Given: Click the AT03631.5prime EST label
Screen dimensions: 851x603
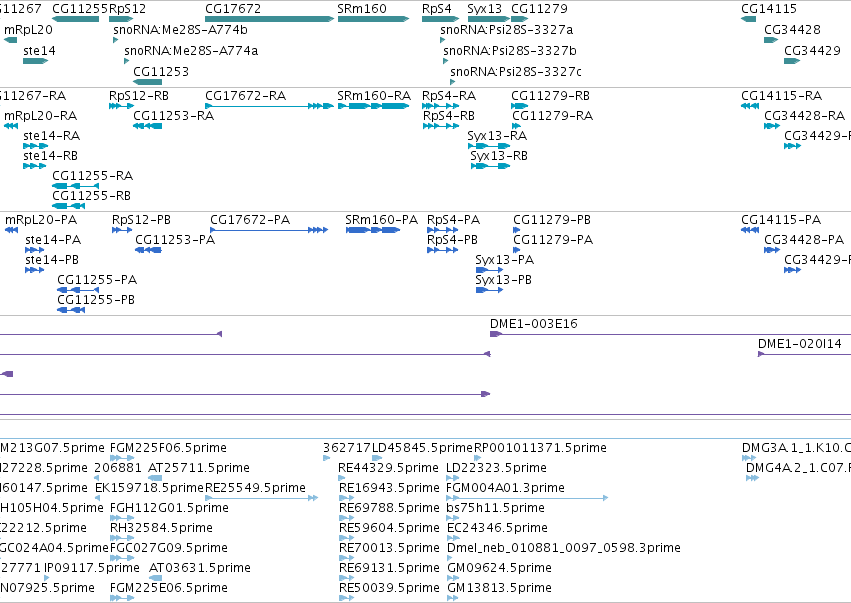Looking at the screenshot, I should tap(200, 568).
